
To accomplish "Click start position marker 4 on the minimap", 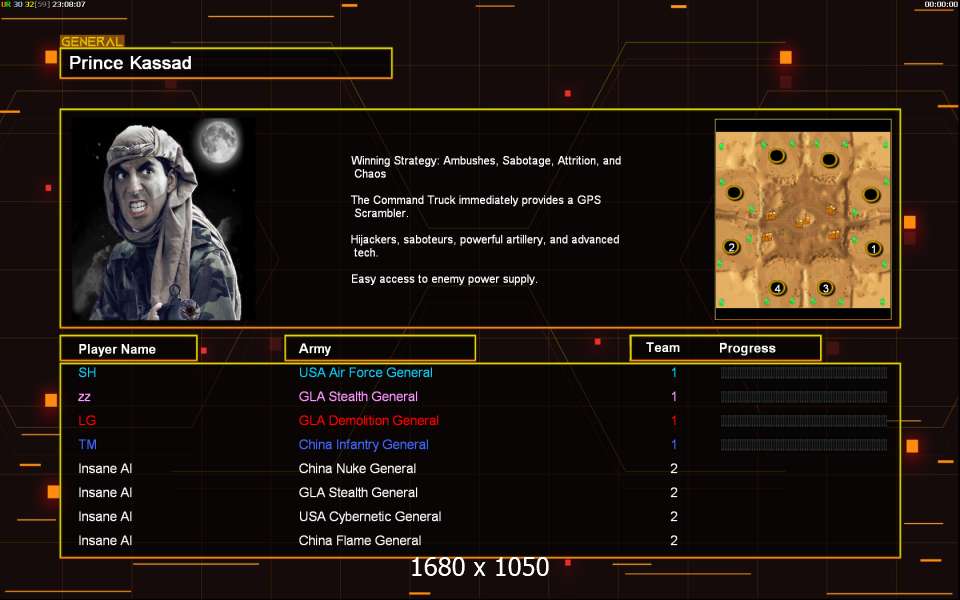I will (778, 288).
